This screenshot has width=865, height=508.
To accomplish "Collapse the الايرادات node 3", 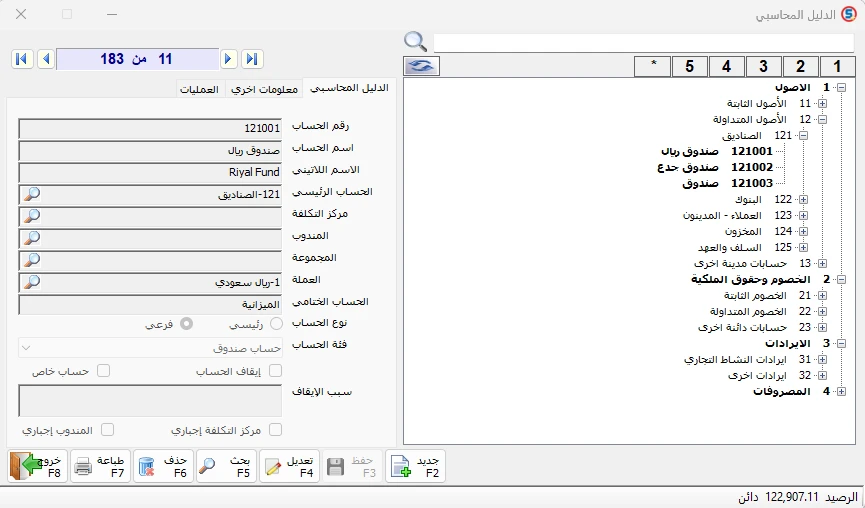I will point(841,343).
